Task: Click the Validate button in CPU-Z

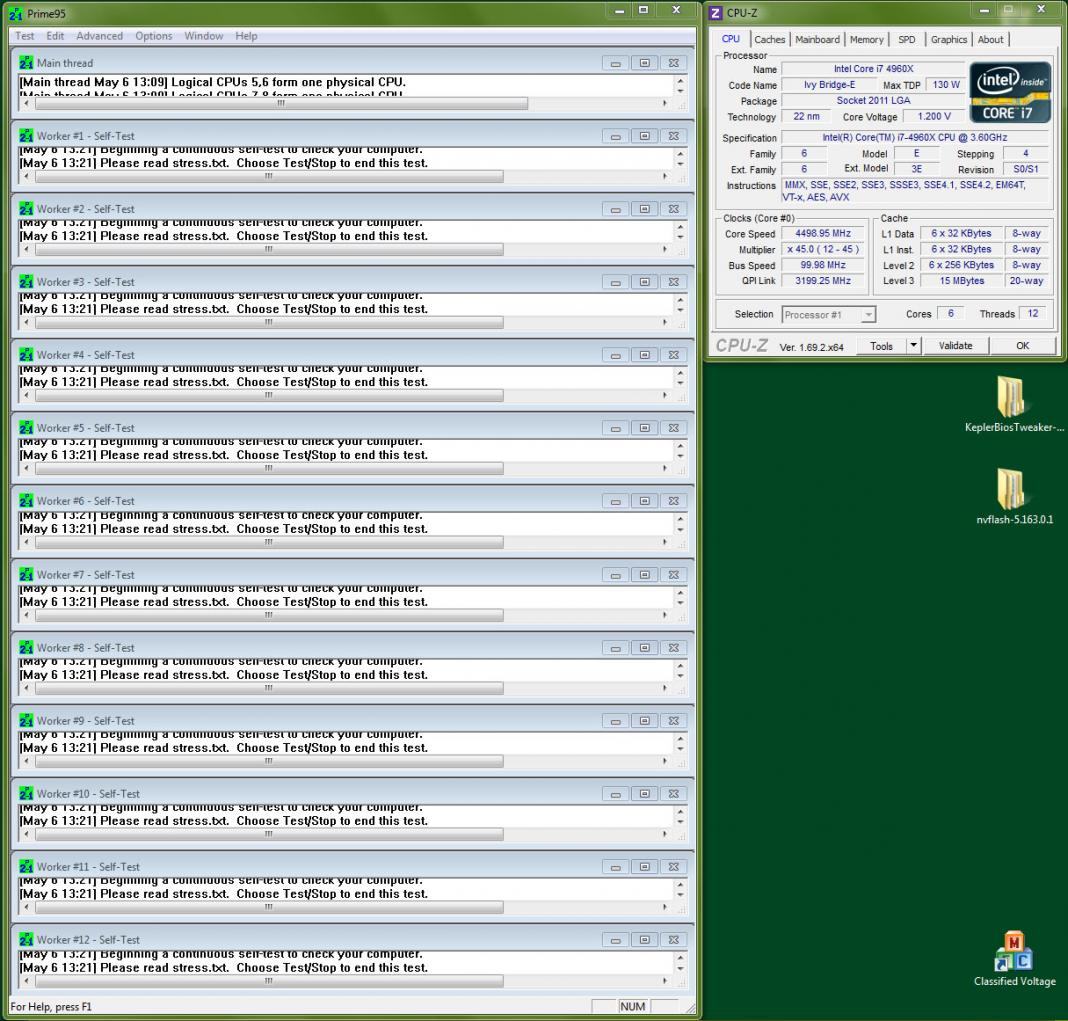Action: click(956, 346)
